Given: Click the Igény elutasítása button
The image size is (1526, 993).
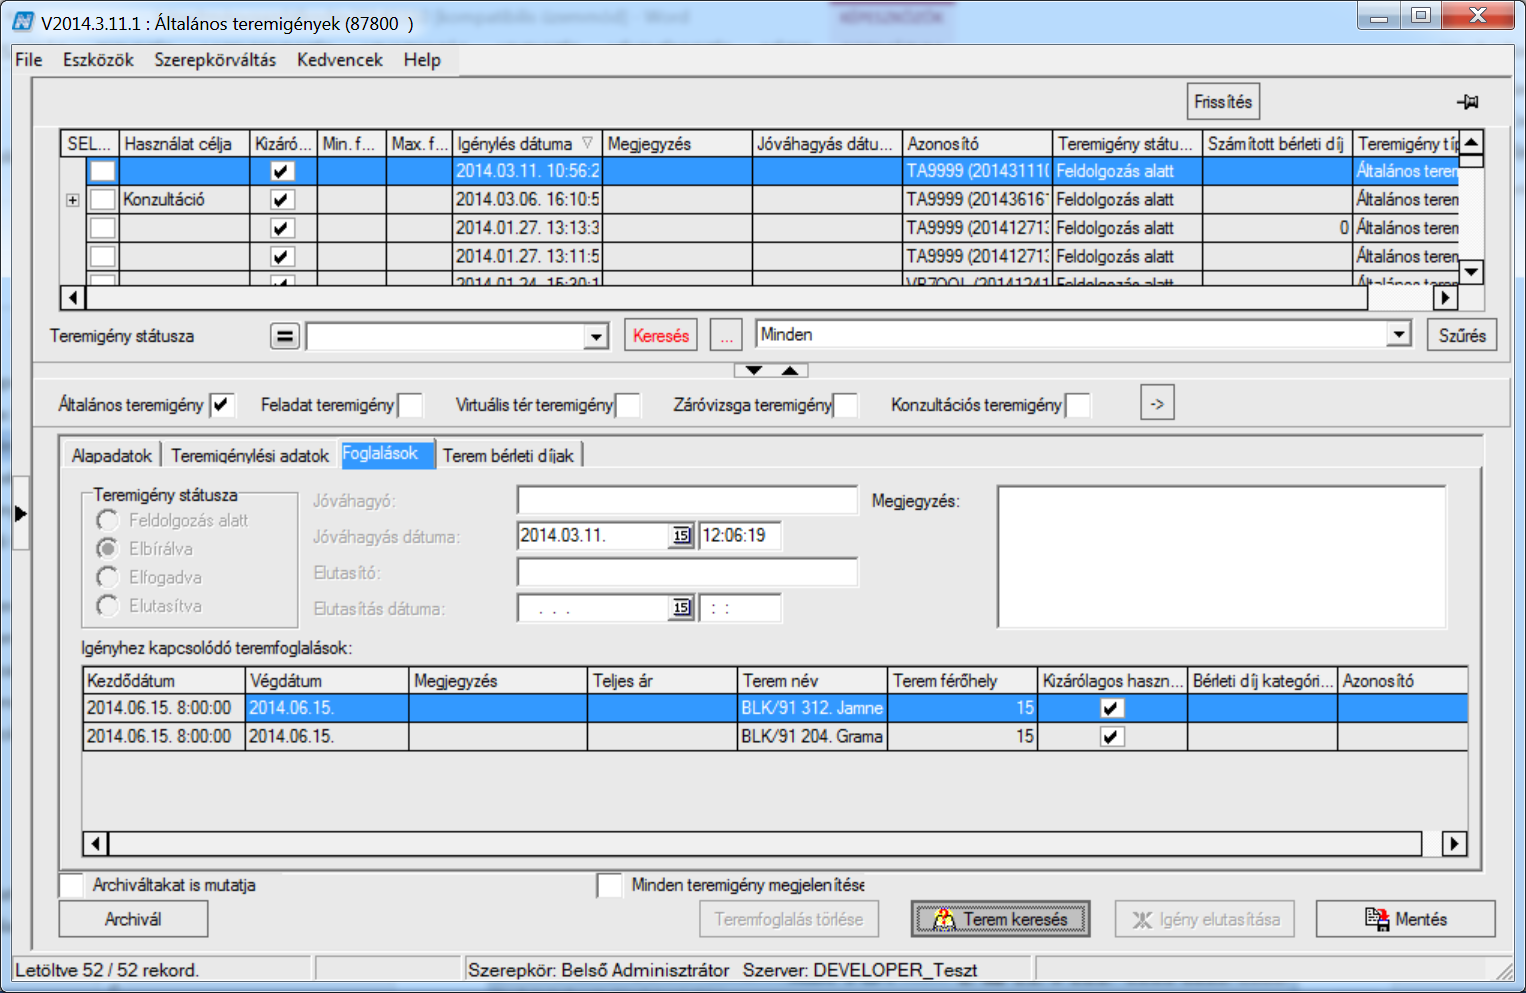Looking at the screenshot, I should pos(1205,919).
